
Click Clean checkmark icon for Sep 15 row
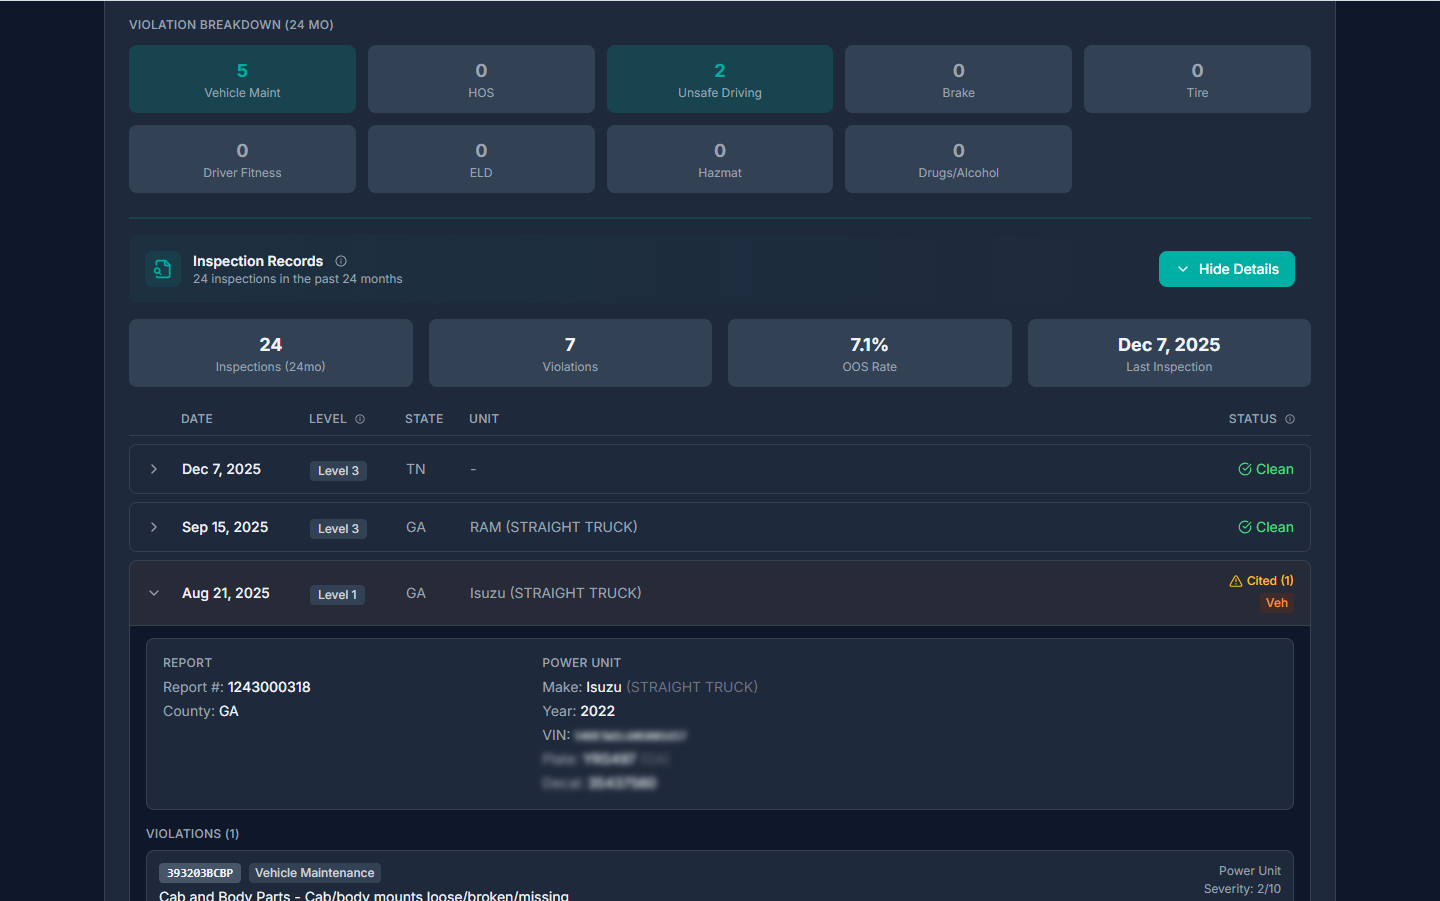click(x=1245, y=527)
